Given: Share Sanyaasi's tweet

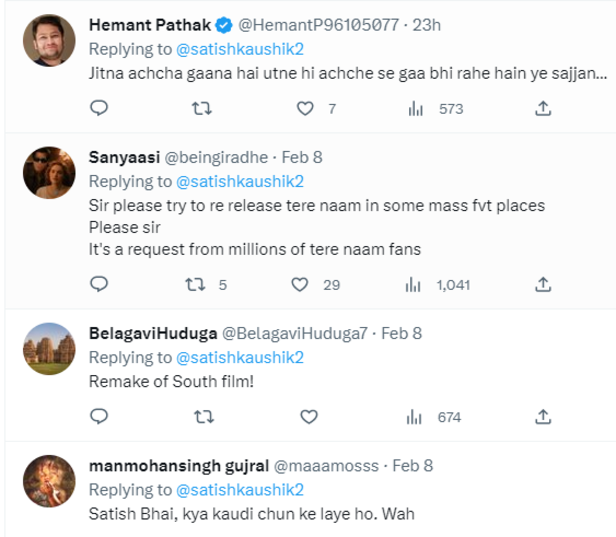Looking at the screenshot, I should (542, 285).
